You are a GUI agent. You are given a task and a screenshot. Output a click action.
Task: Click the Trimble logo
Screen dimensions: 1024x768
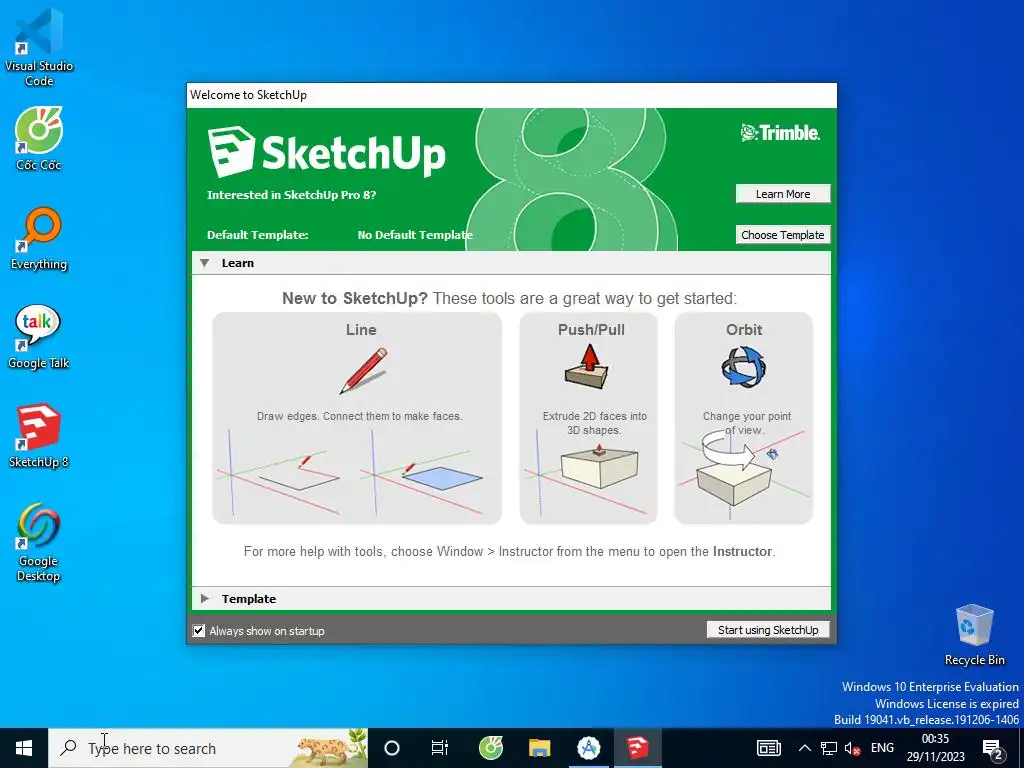(x=780, y=133)
